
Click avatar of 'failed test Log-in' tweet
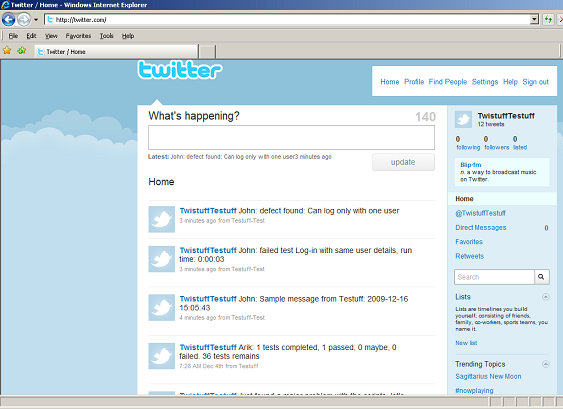[162, 259]
